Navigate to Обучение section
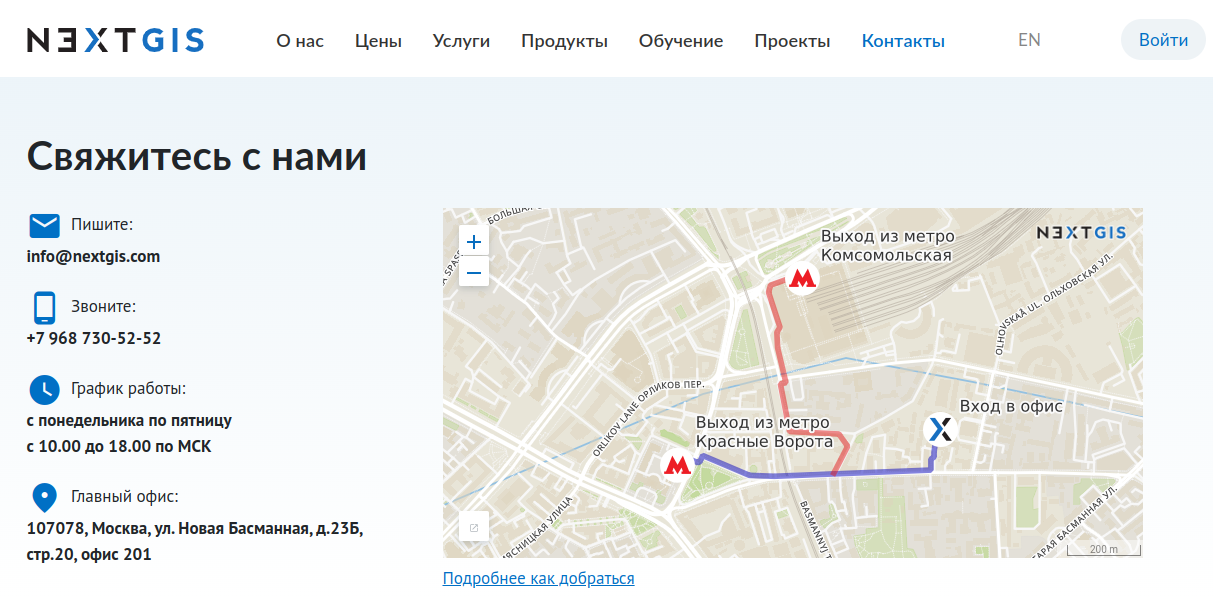 tap(681, 41)
